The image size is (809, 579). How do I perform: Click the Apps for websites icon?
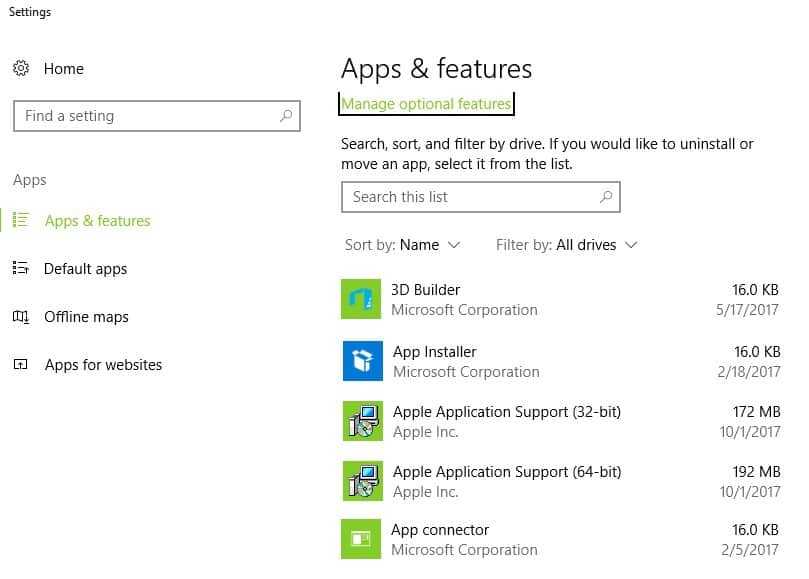(21, 364)
